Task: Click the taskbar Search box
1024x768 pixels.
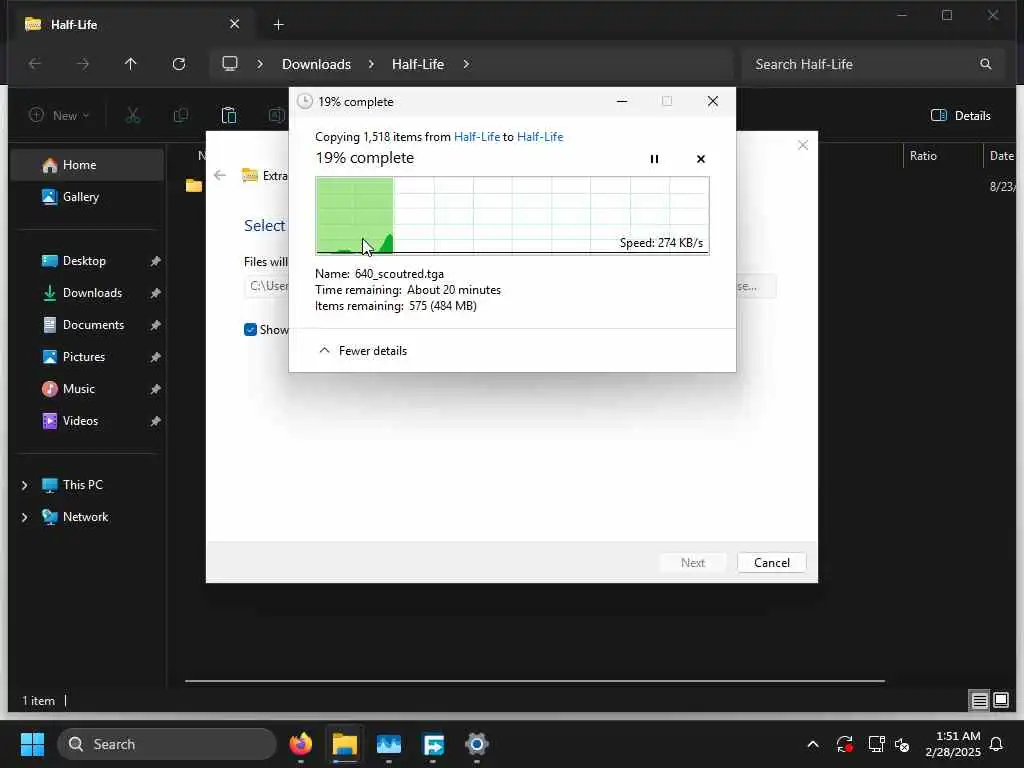Action: pos(167,744)
